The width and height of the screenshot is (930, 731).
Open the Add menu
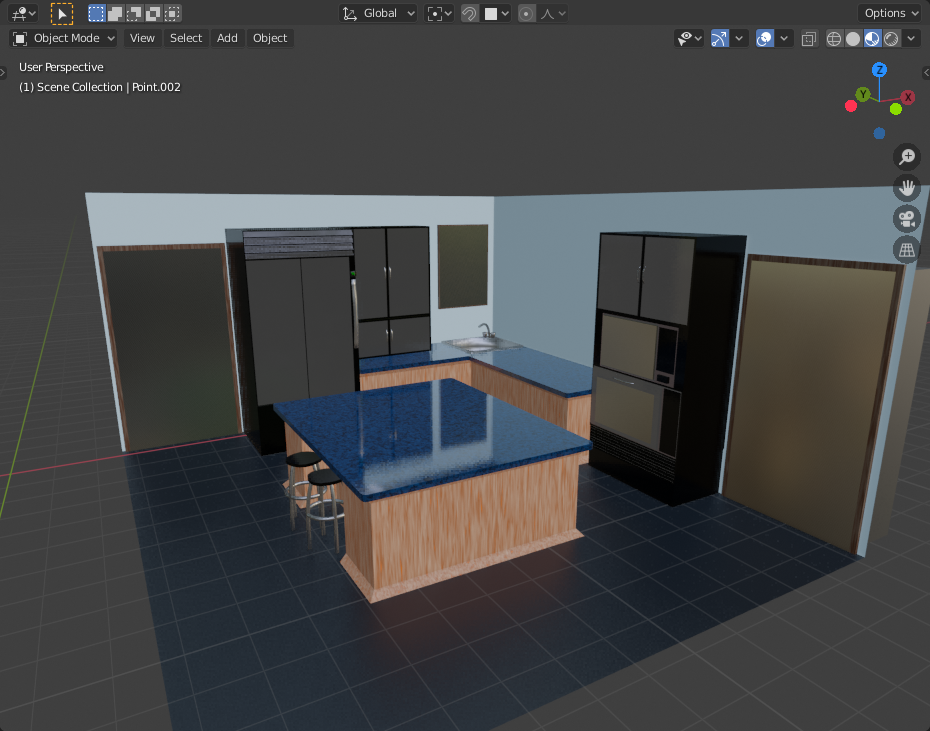227,38
